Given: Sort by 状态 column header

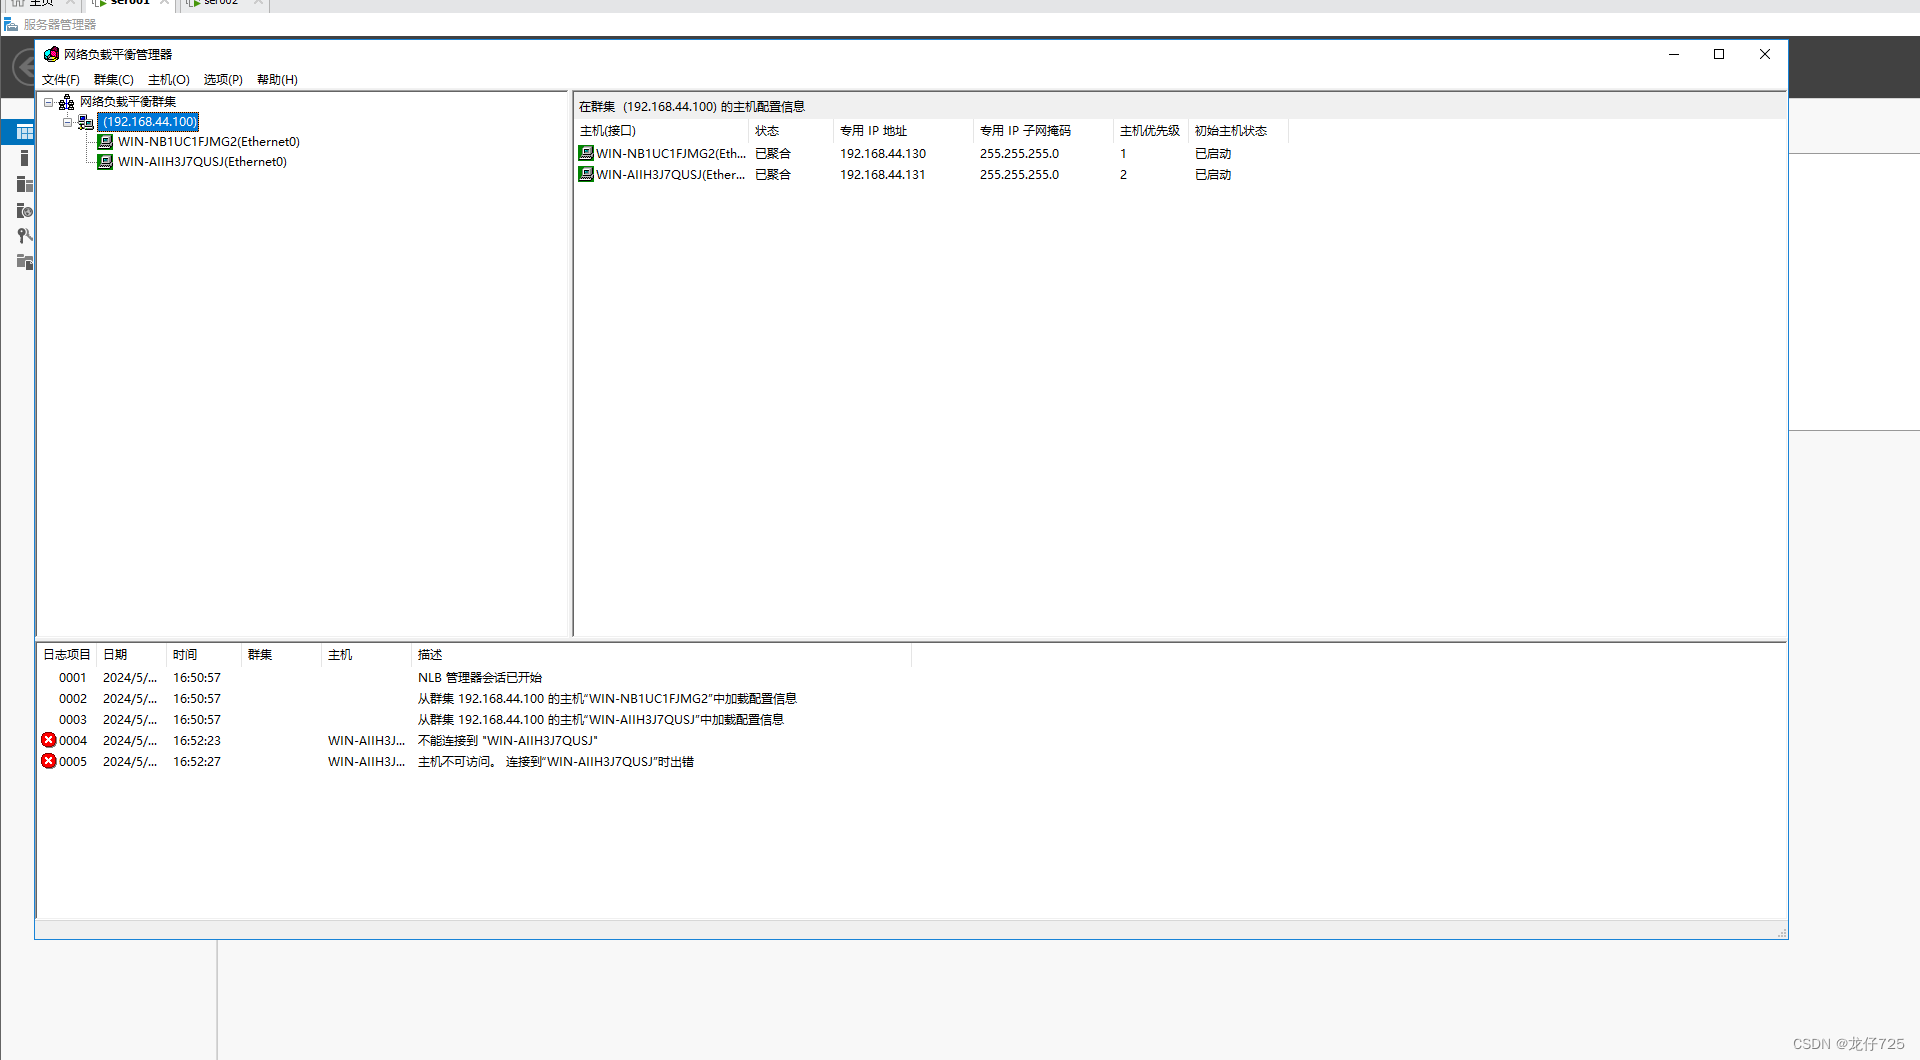Looking at the screenshot, I should point(790,131).
